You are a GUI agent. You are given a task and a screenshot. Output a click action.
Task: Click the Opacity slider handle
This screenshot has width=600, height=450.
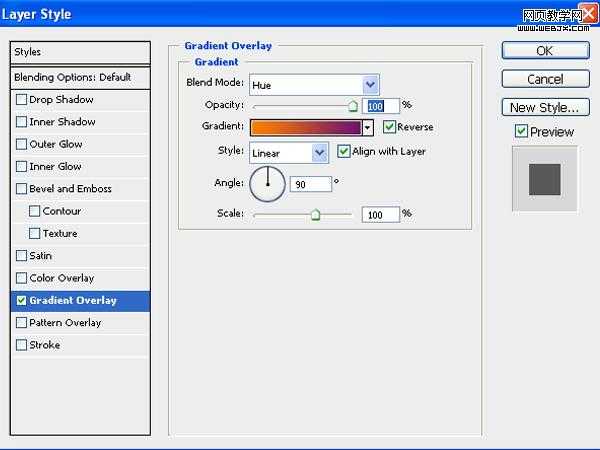[x=352, y=105]
